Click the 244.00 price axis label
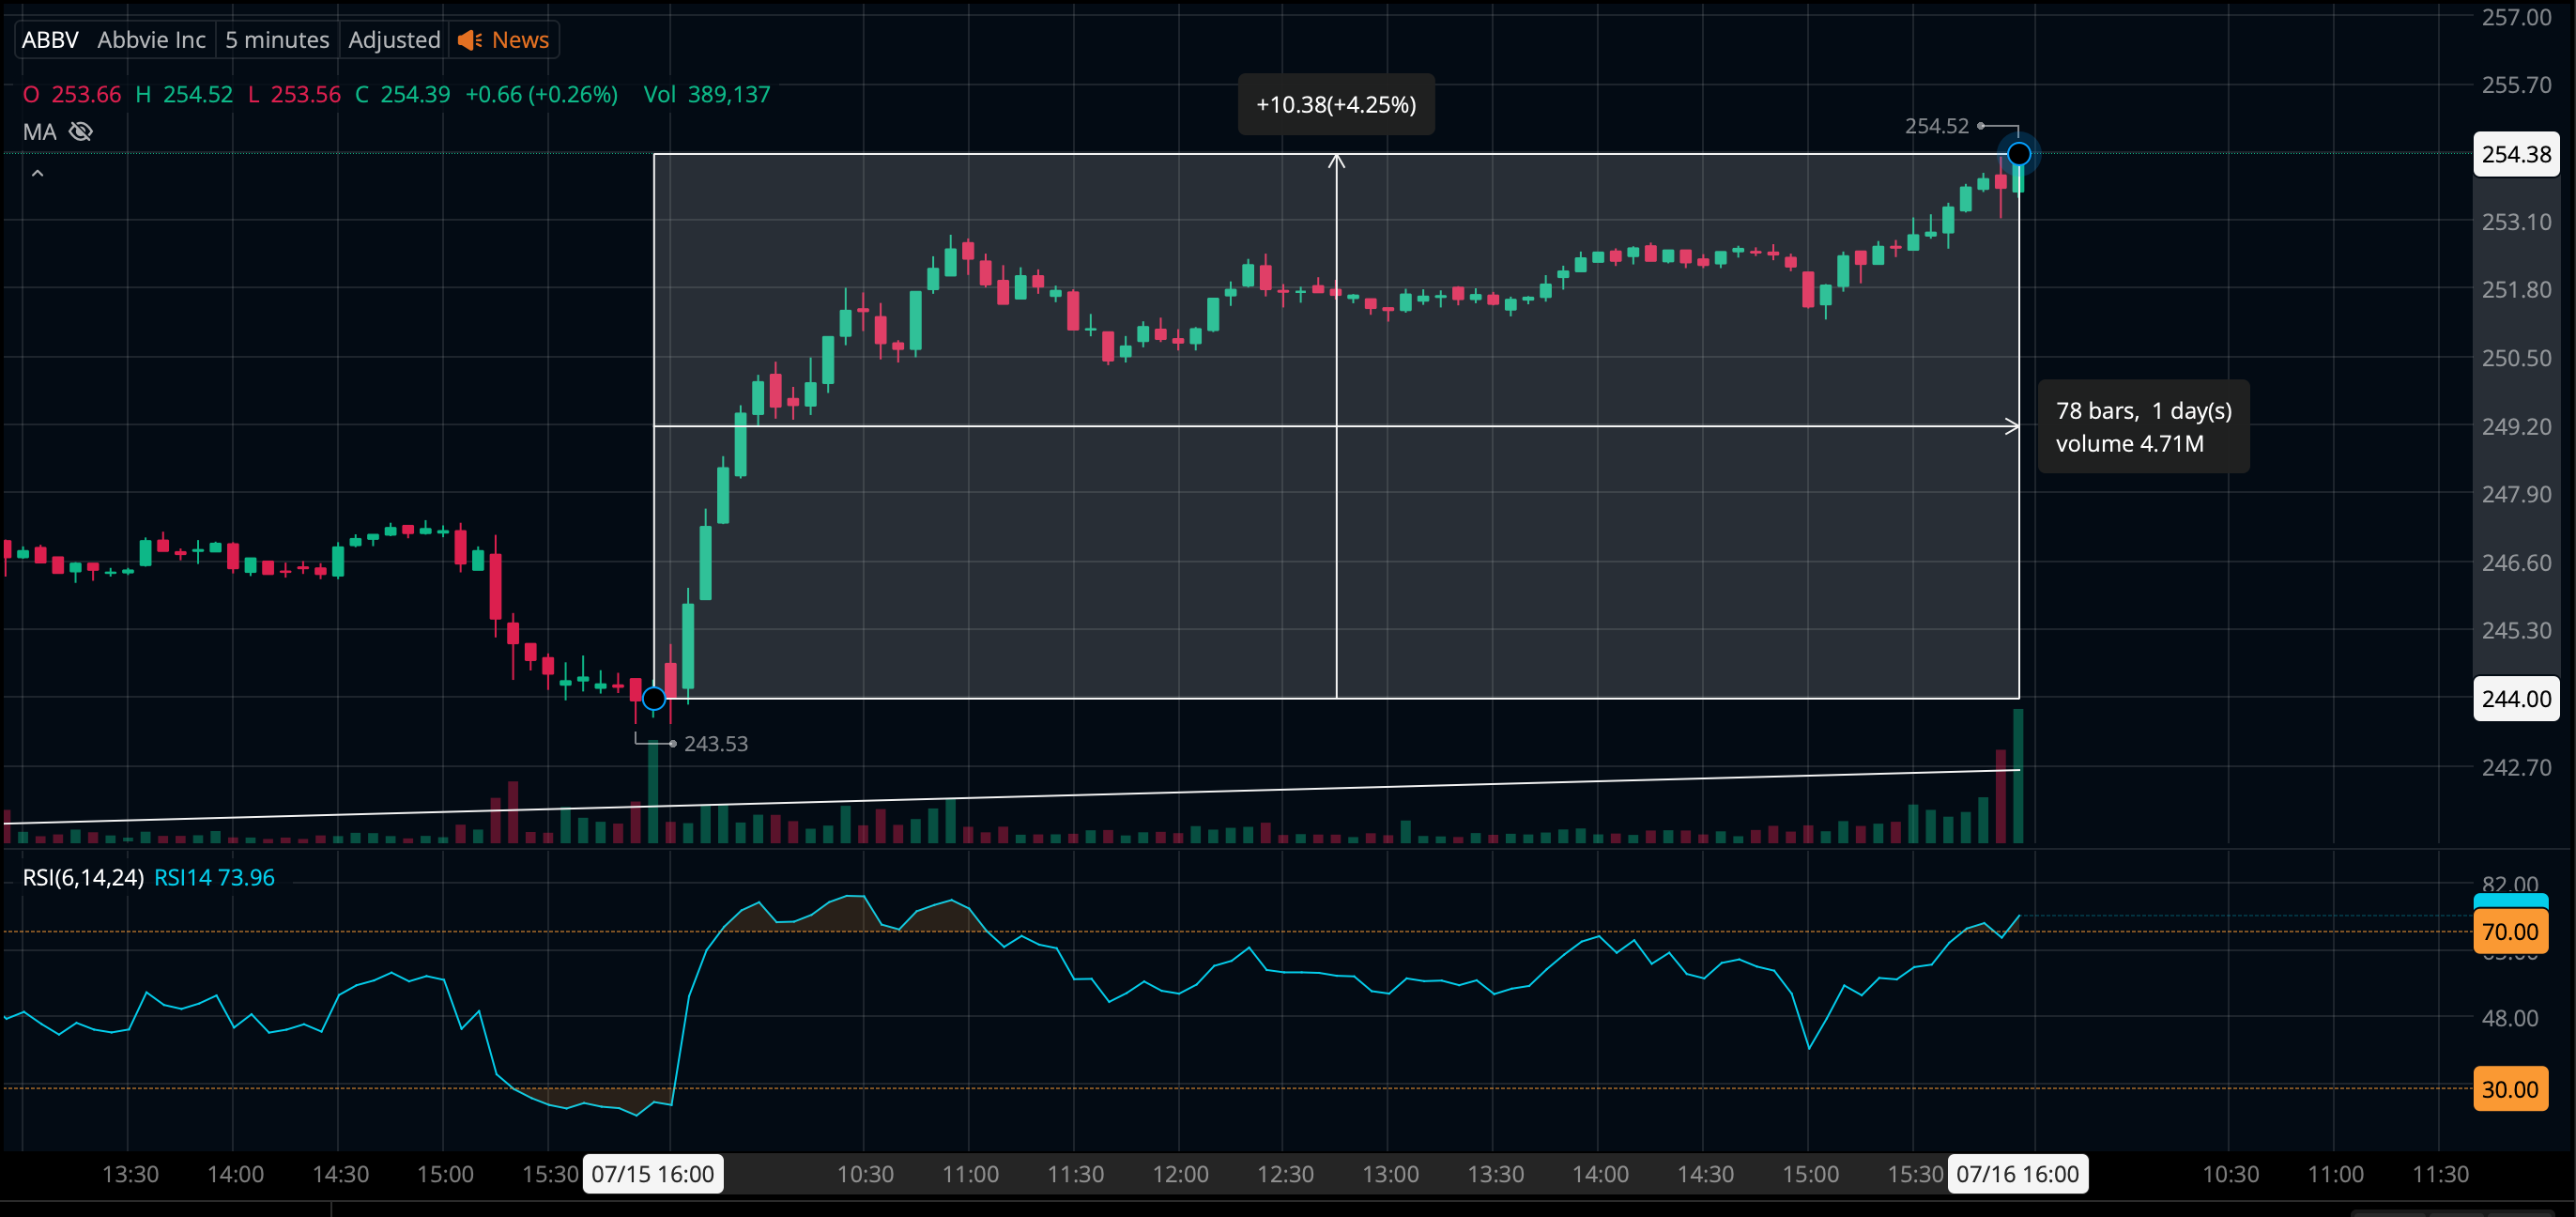 coord(2516,698)
